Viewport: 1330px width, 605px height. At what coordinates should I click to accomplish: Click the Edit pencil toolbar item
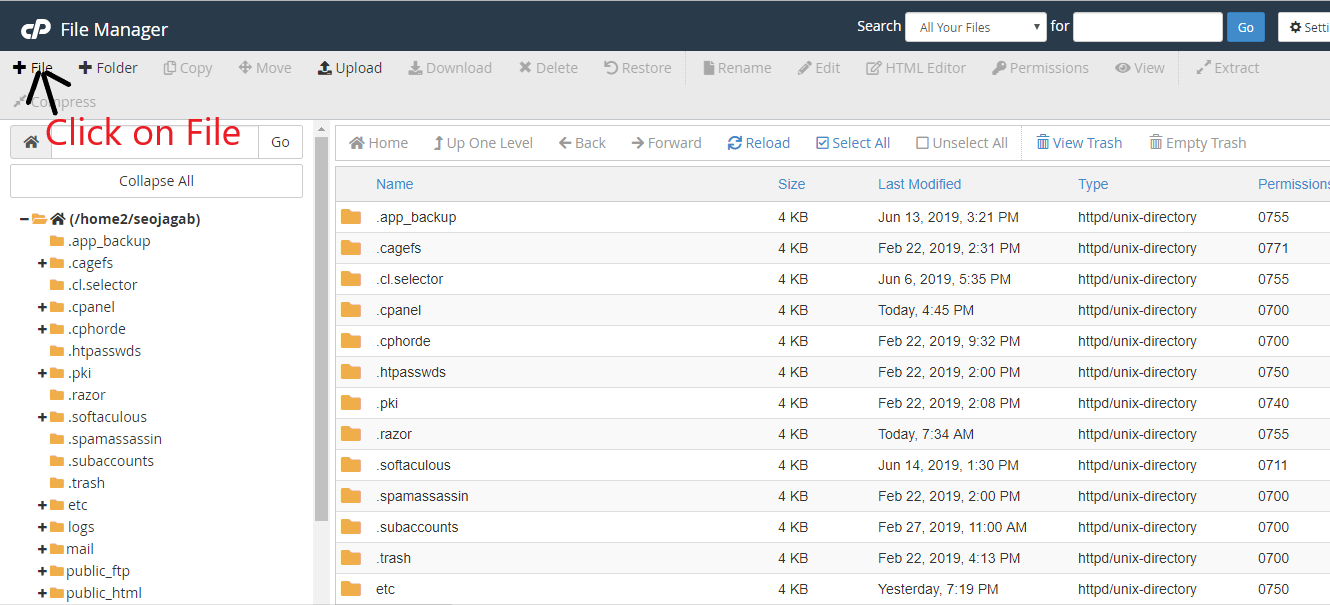[x=819, y=68]
